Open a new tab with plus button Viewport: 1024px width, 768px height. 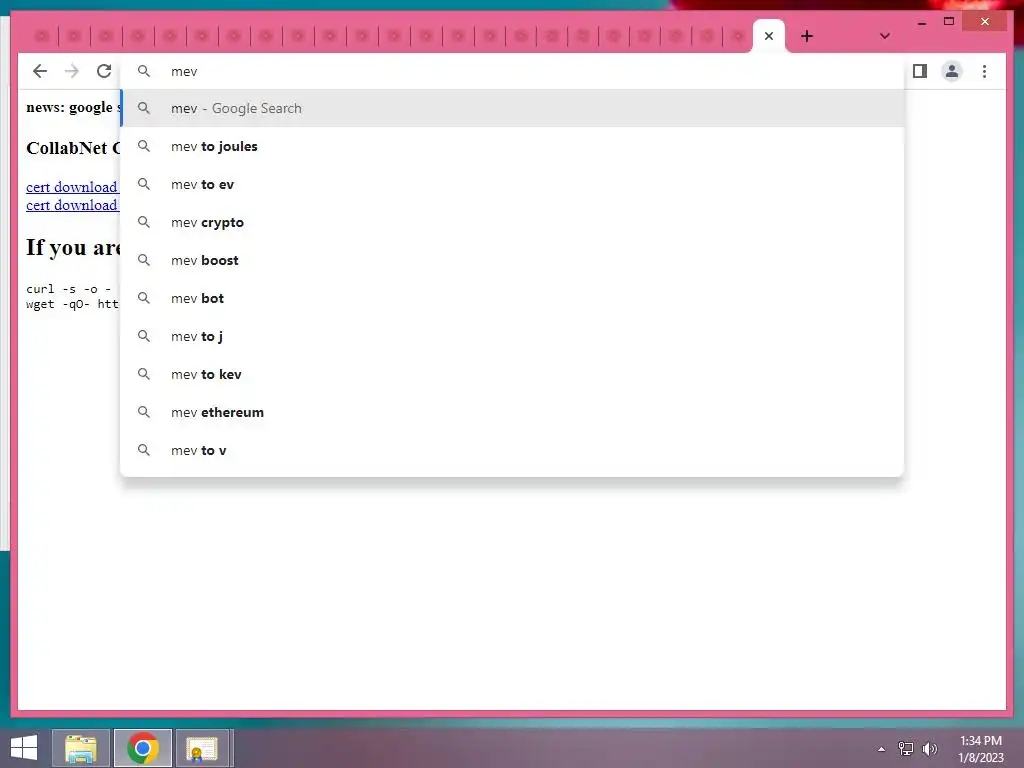point(807,36)
